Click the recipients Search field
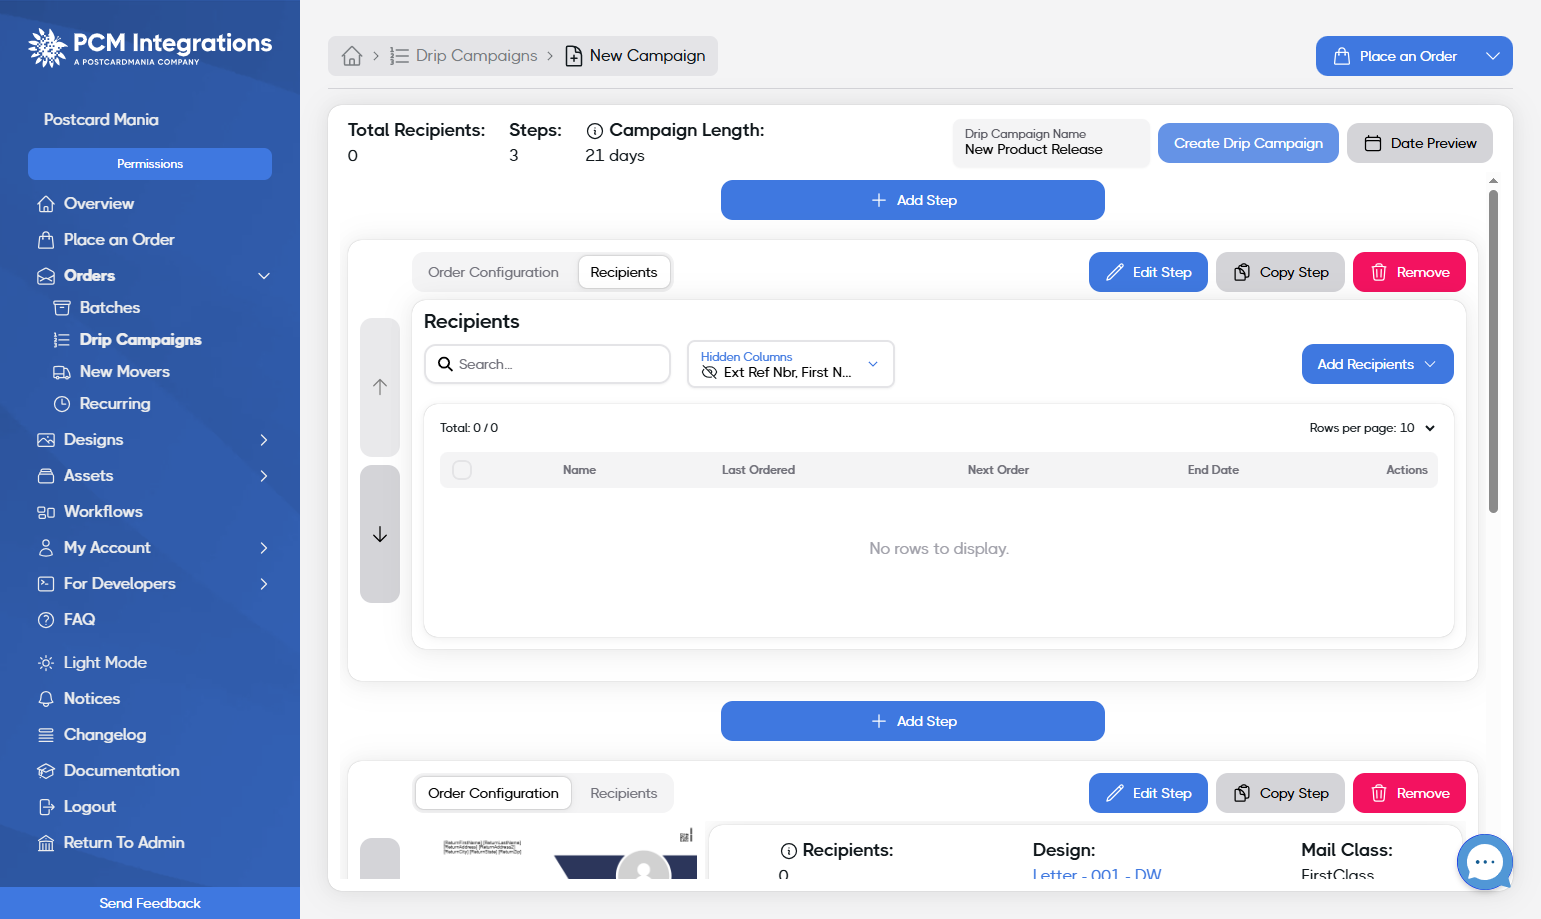 pos(548,364)
